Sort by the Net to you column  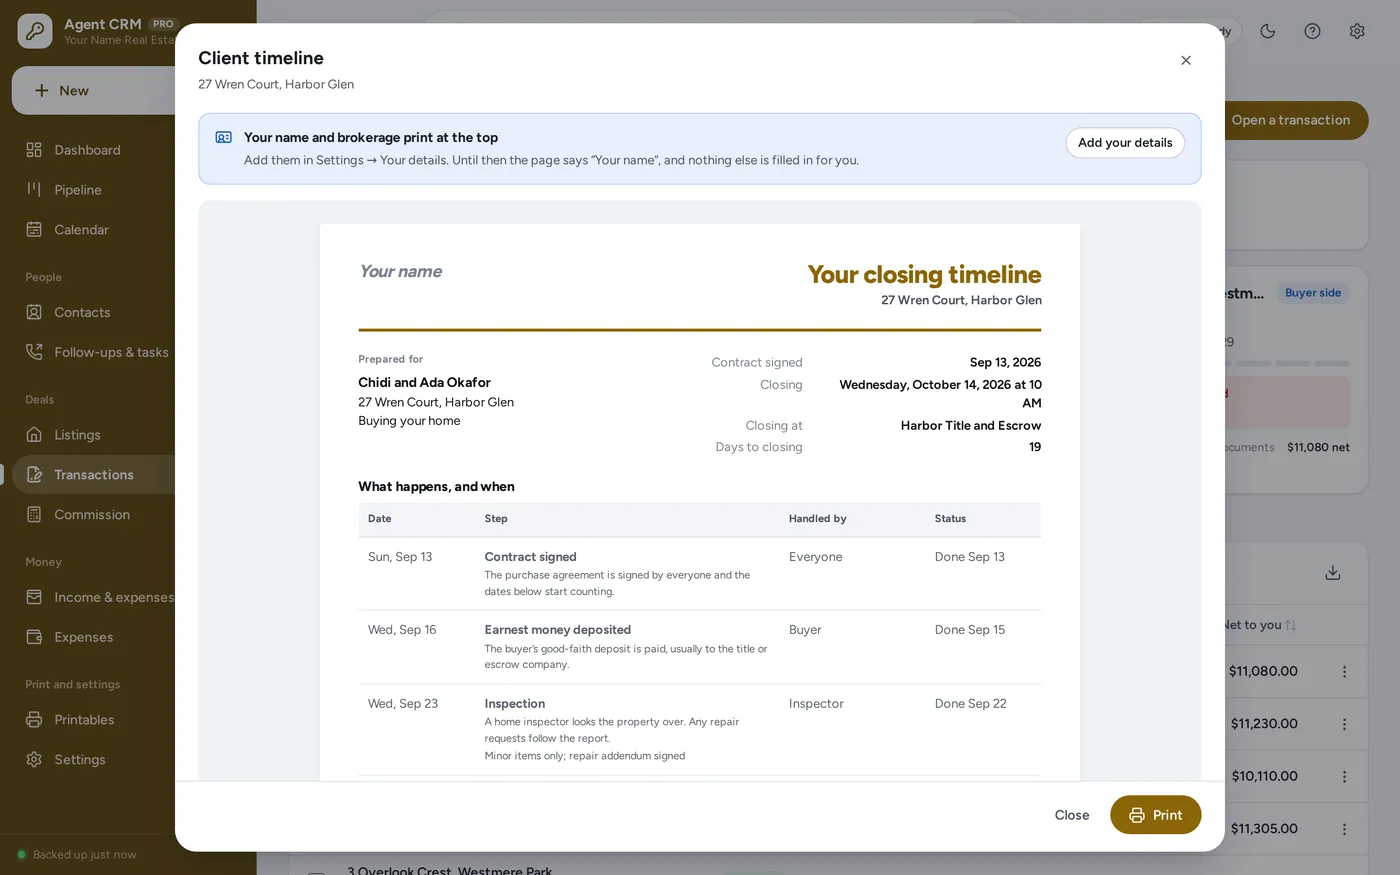pyautogui.click(x=1260, y=625)
